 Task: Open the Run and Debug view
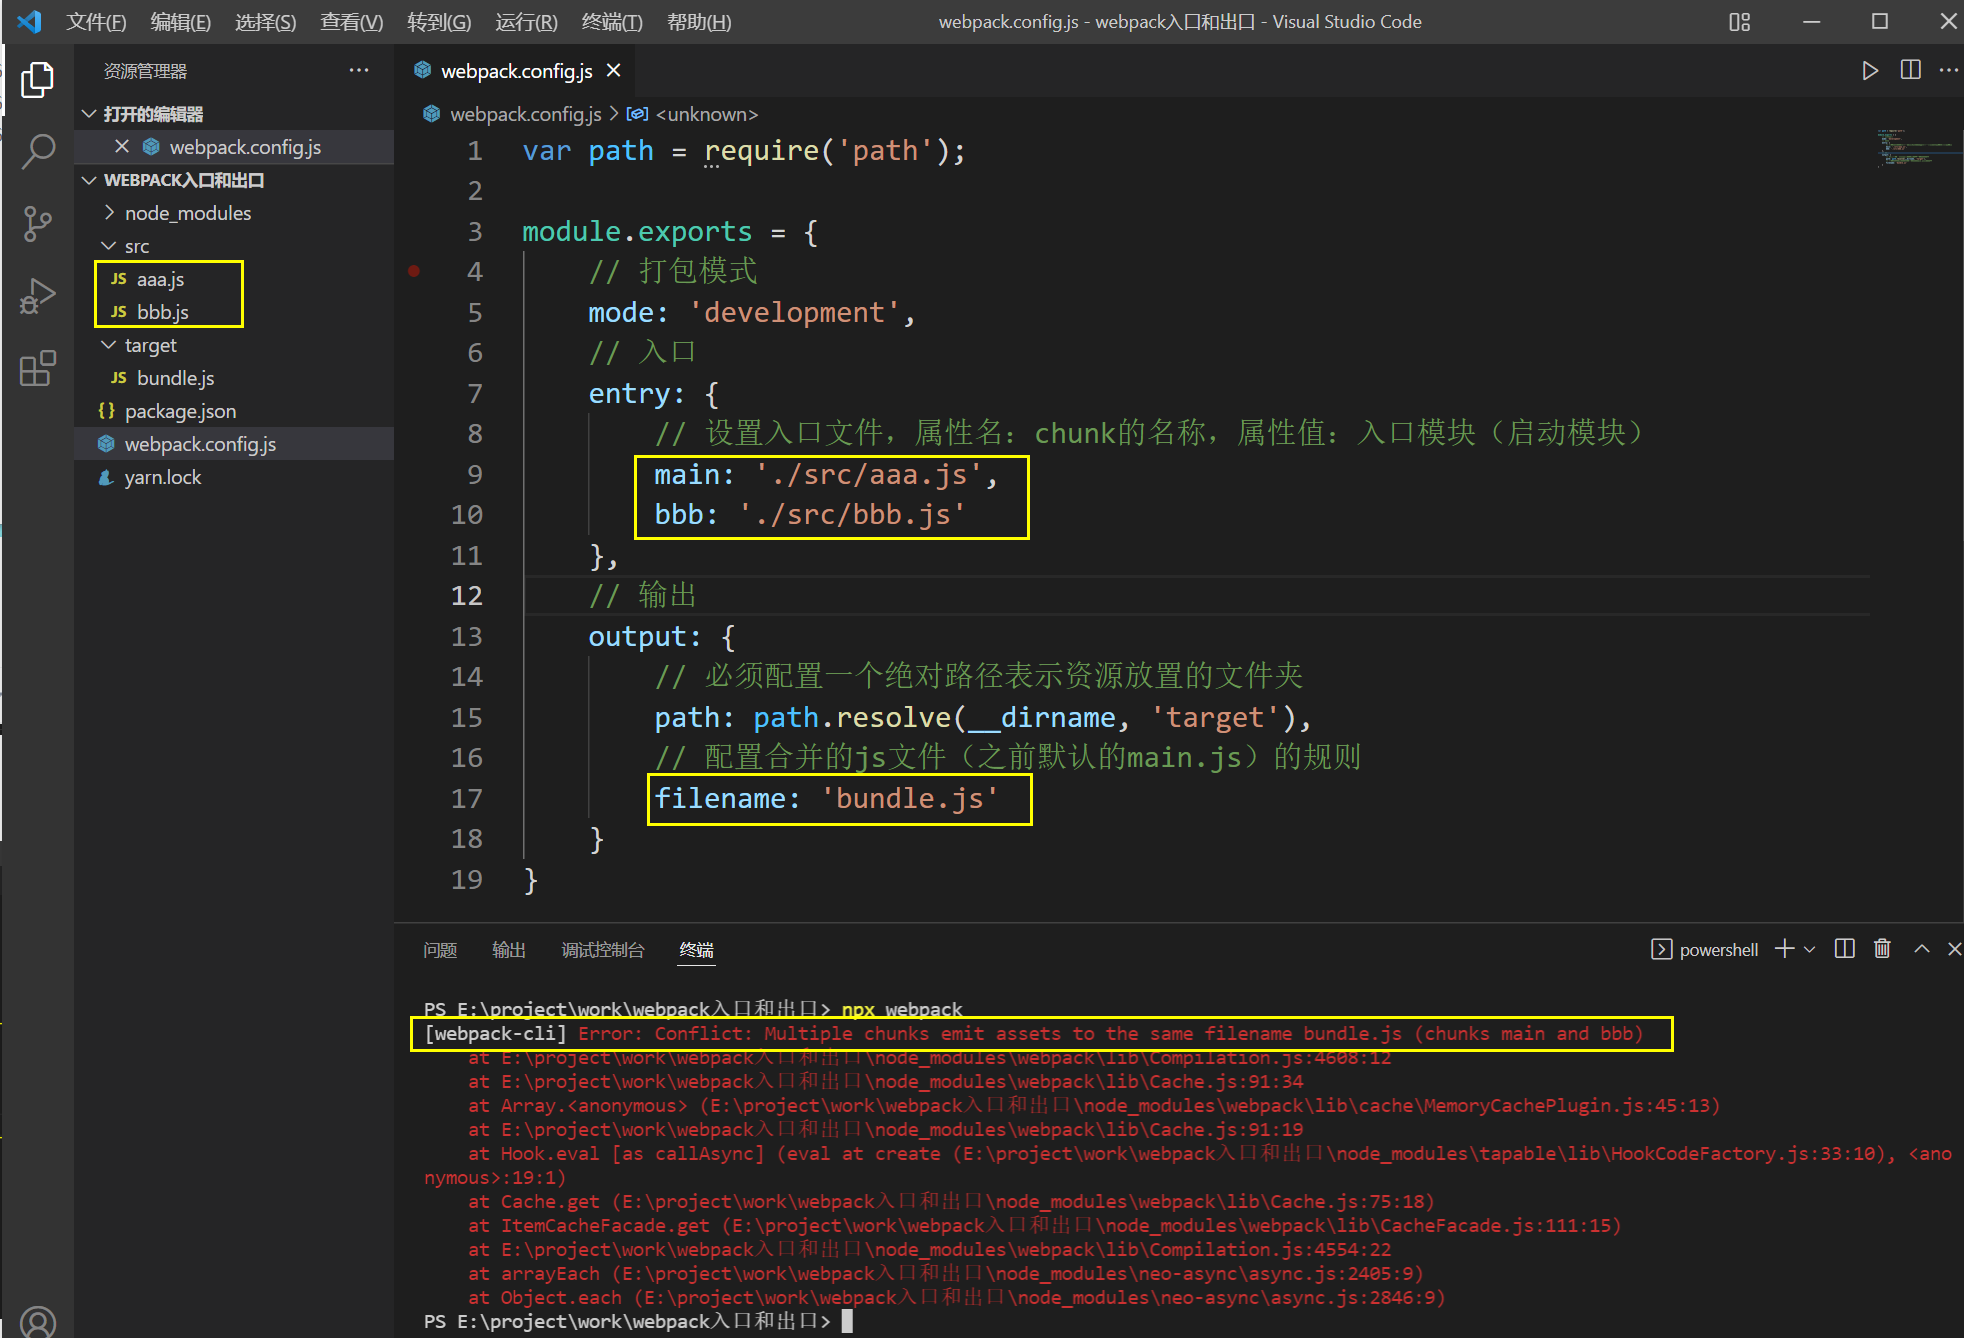point(37,297)
